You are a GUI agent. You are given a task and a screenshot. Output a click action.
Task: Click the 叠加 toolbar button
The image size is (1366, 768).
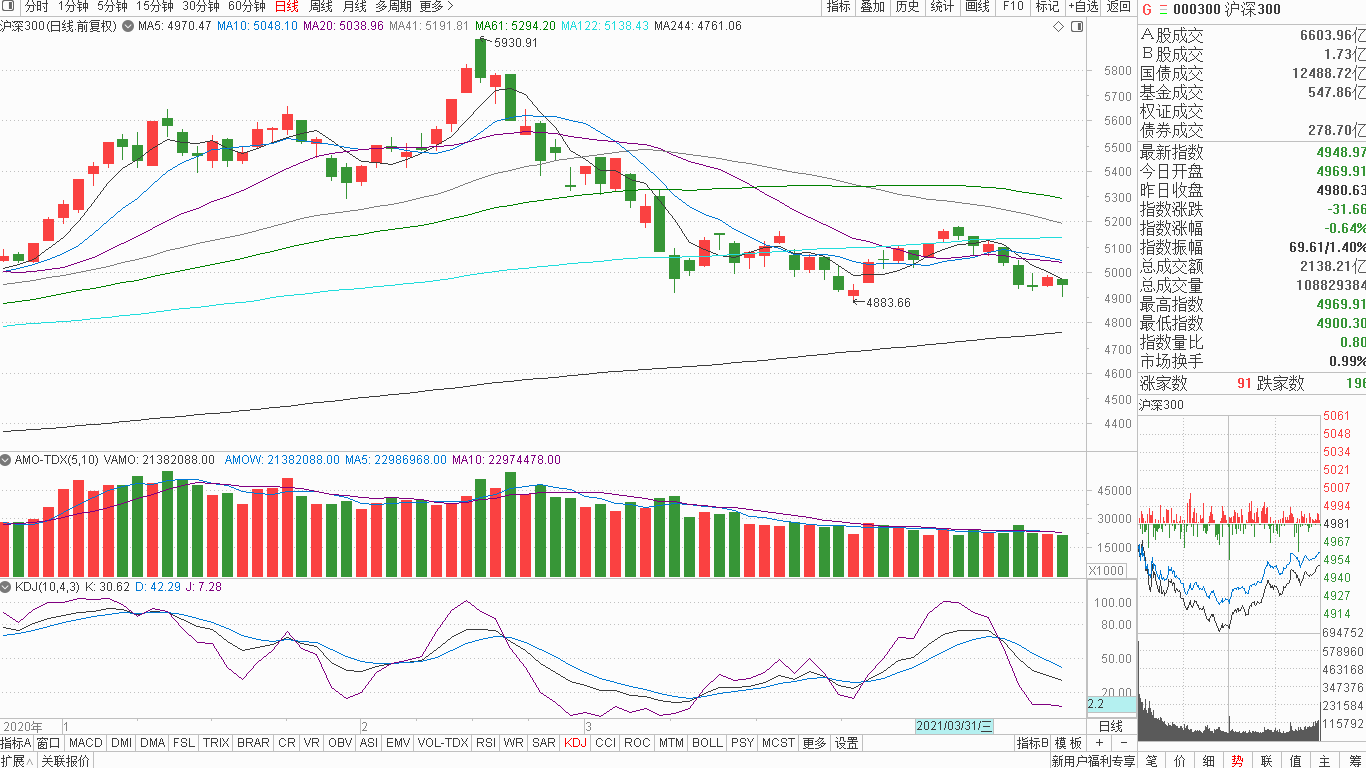point(872,7)
